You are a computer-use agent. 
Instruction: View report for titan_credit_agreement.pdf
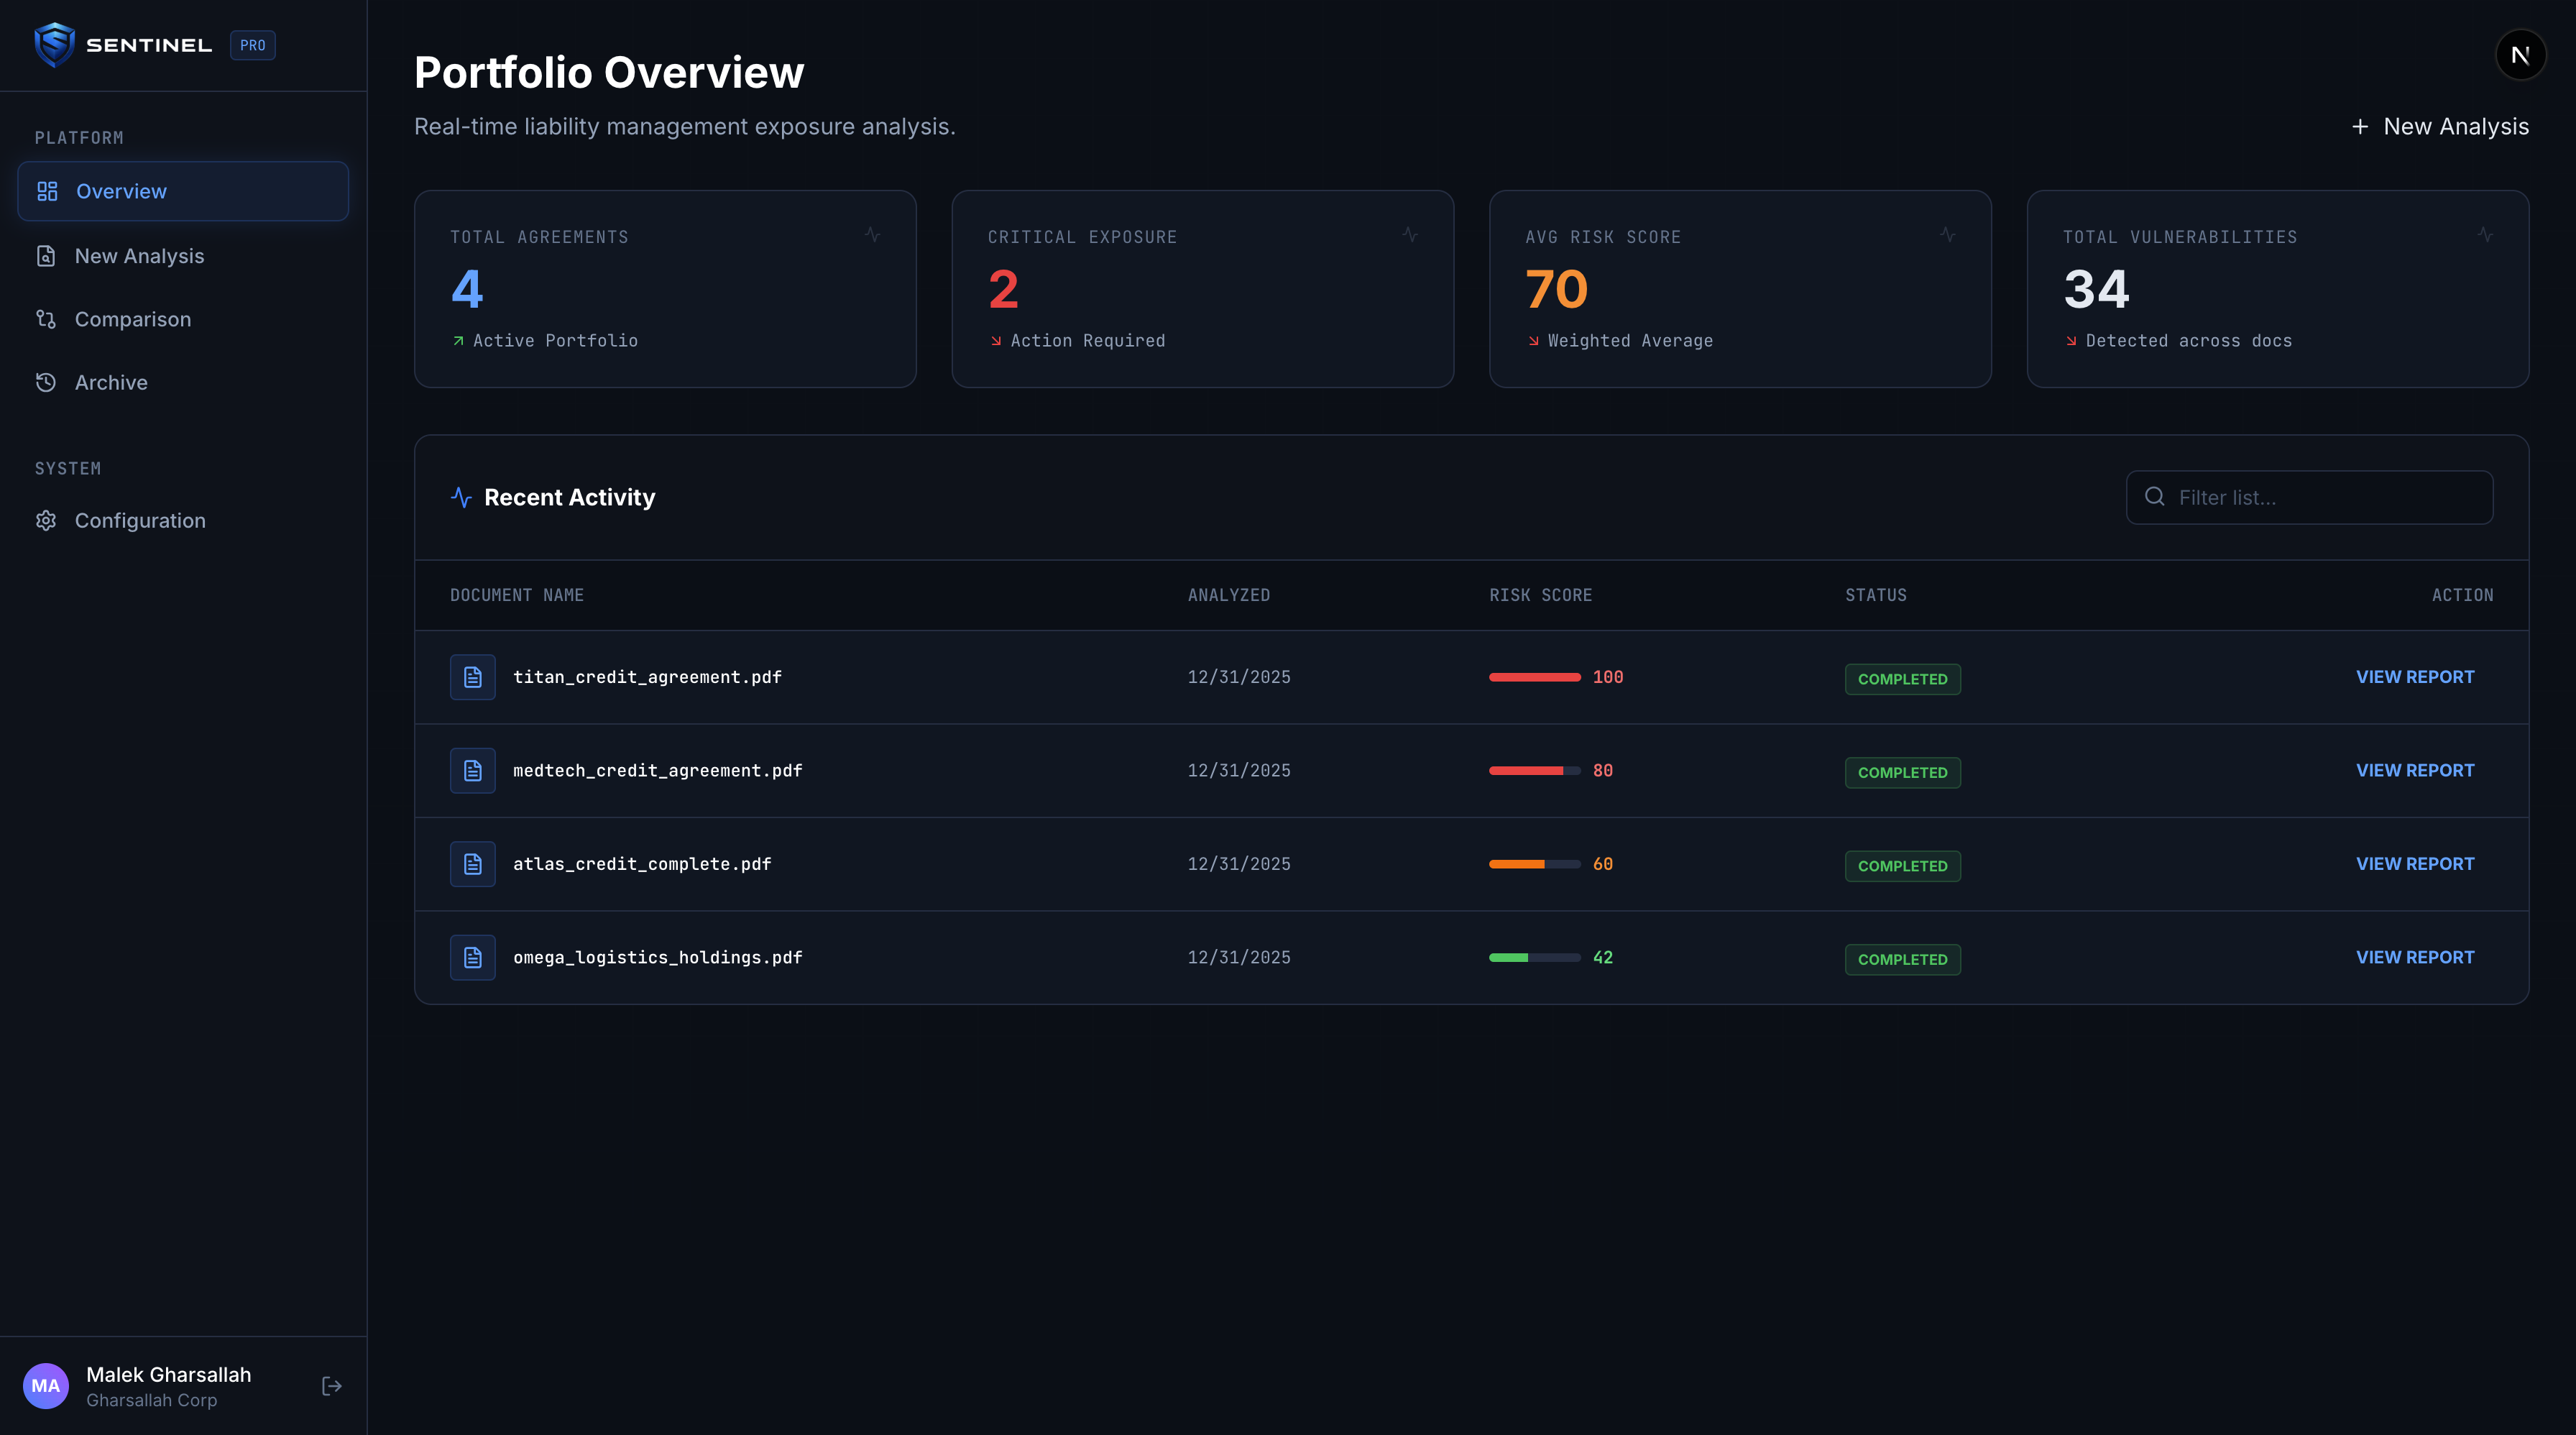click(2414, 677)
